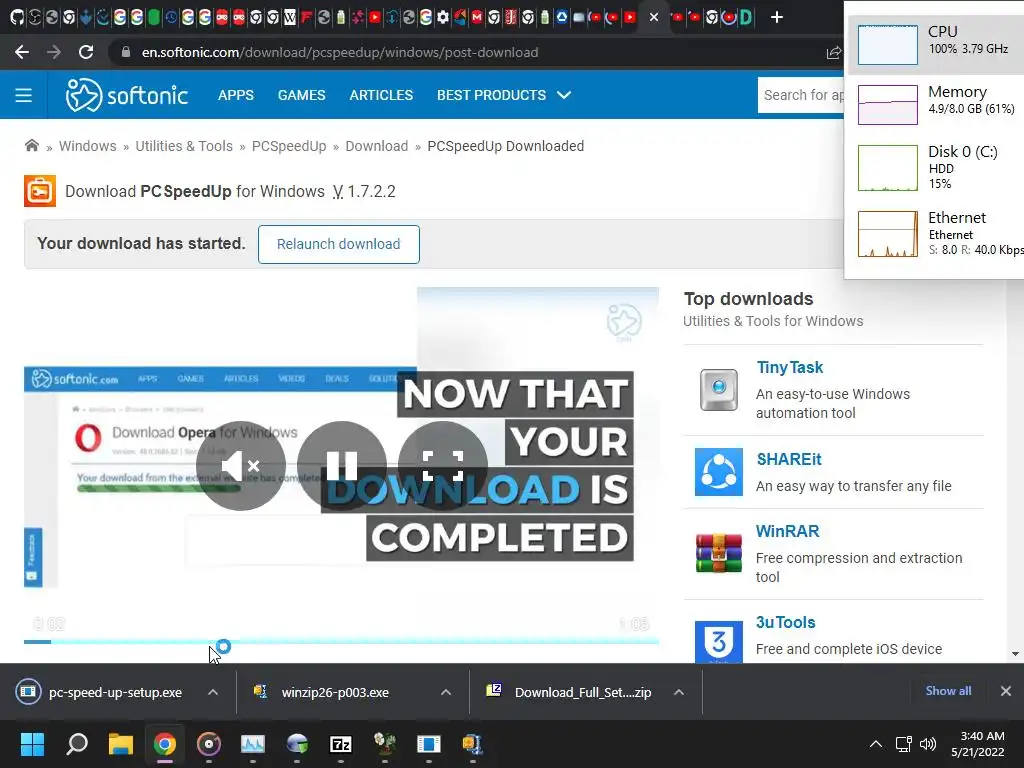Open a new browser tab with plus icon
1024x768 pixels.
pos(776,17)
